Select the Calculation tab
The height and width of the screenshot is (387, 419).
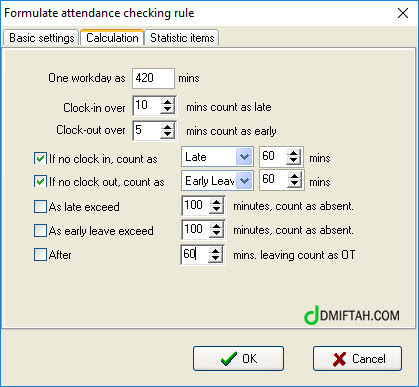click(x=112, y=37)
